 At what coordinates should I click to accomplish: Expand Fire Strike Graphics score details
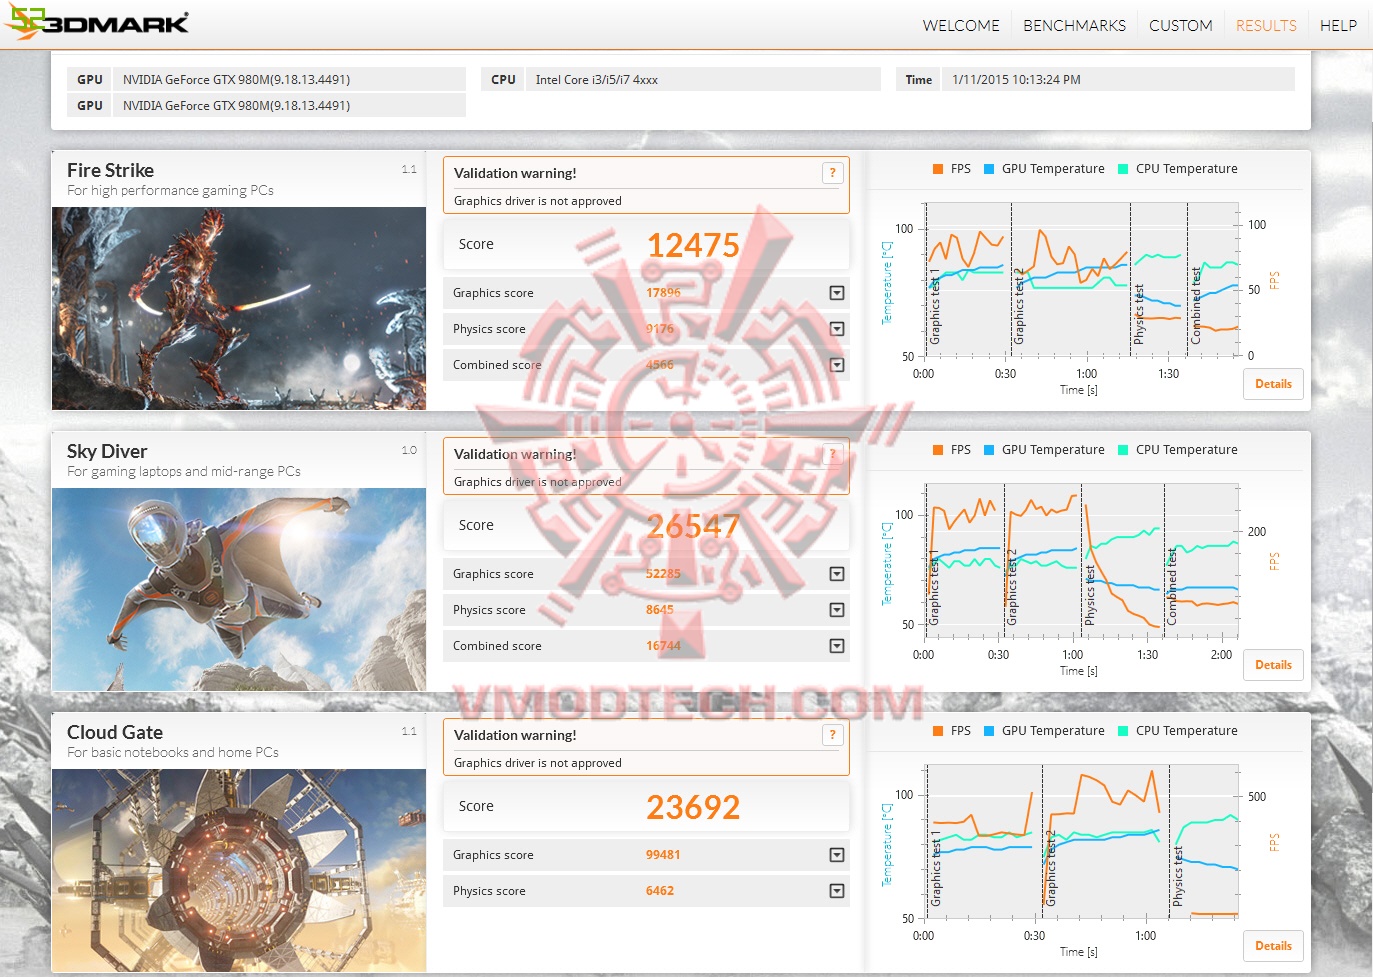(837, 293)
